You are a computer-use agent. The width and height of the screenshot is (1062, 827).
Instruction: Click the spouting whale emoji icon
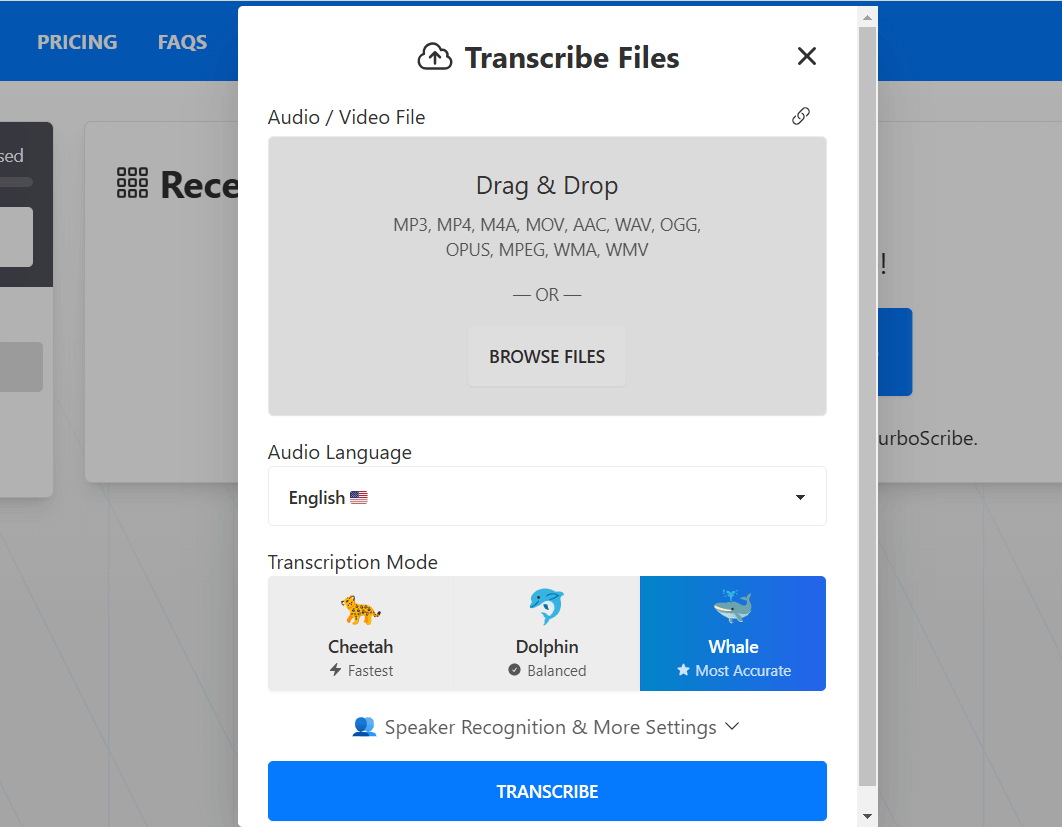[x=732, y=607]
